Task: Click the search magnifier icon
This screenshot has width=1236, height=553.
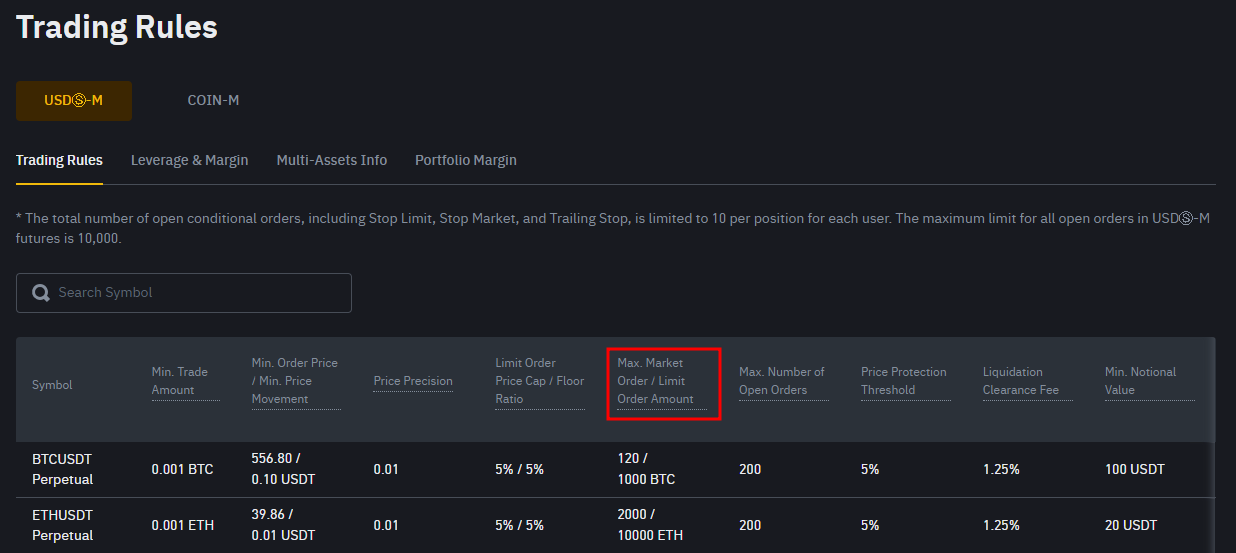Action: coord(41,293)
